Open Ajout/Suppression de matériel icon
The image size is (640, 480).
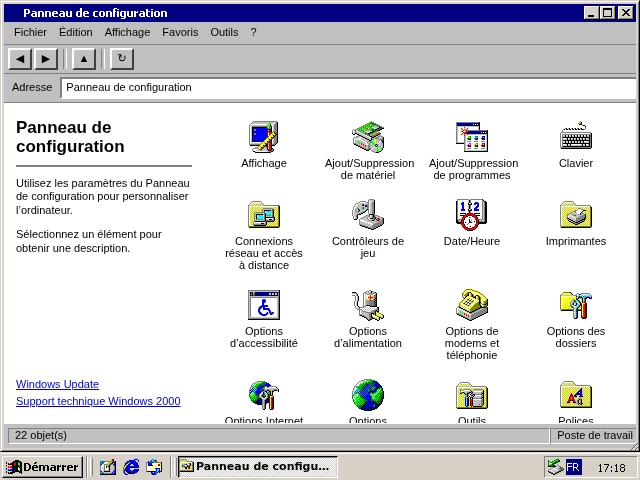click(368, 137)
